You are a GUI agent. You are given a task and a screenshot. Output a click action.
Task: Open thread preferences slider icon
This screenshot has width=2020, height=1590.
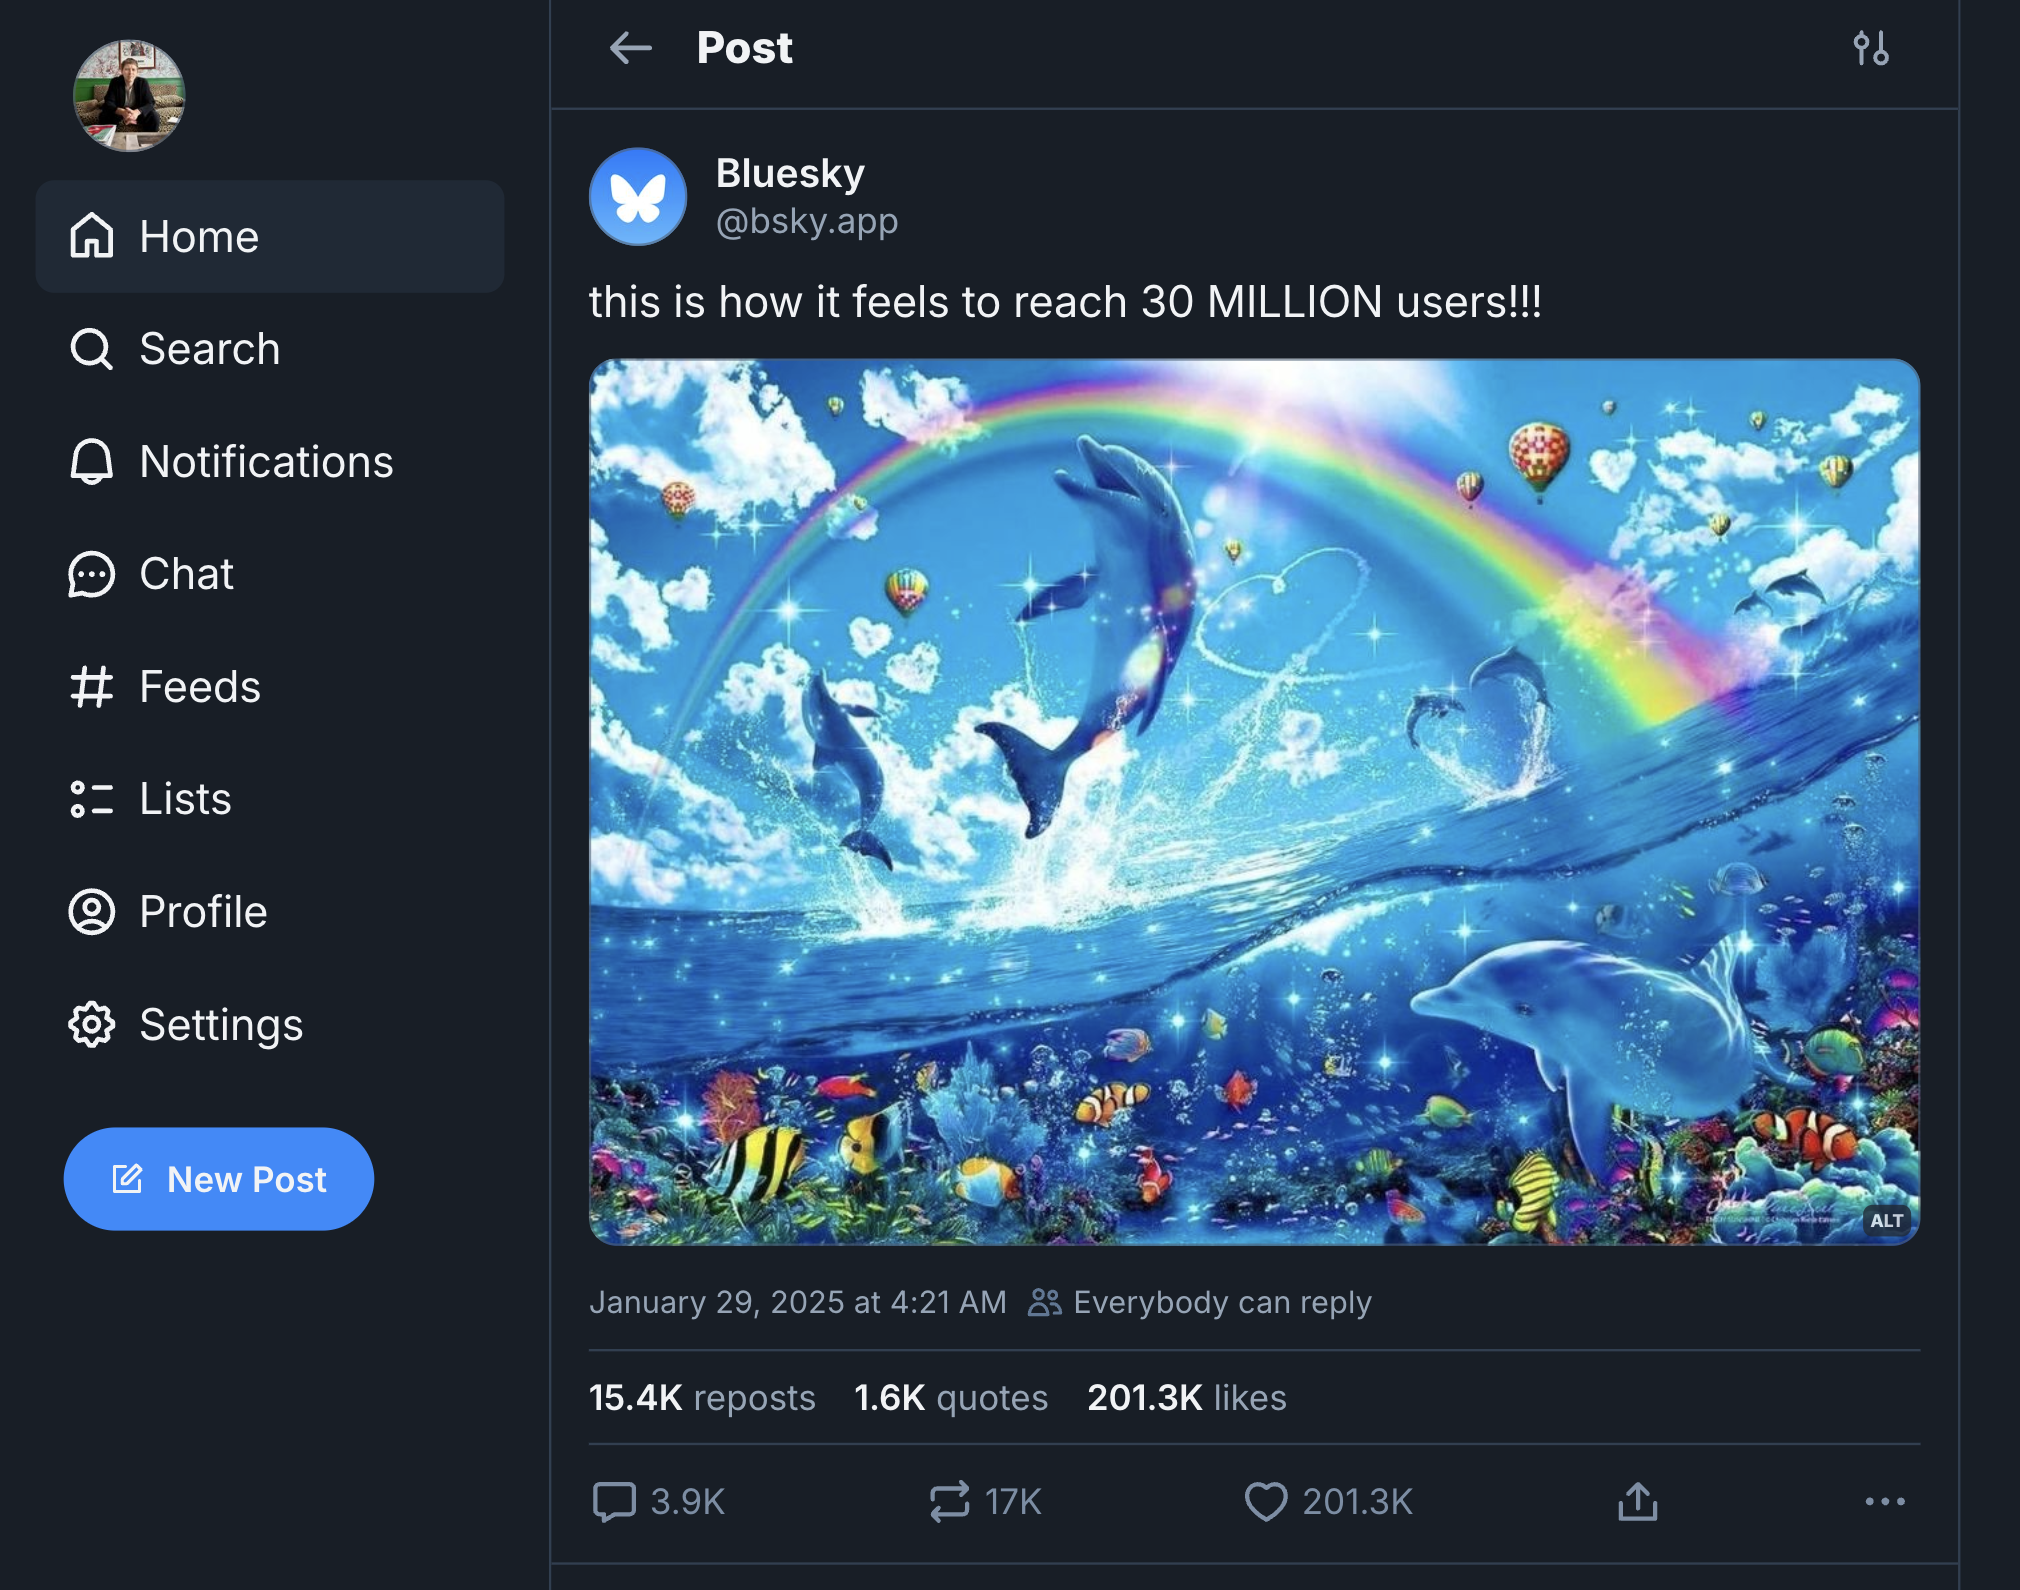[x=1870, y=48]
